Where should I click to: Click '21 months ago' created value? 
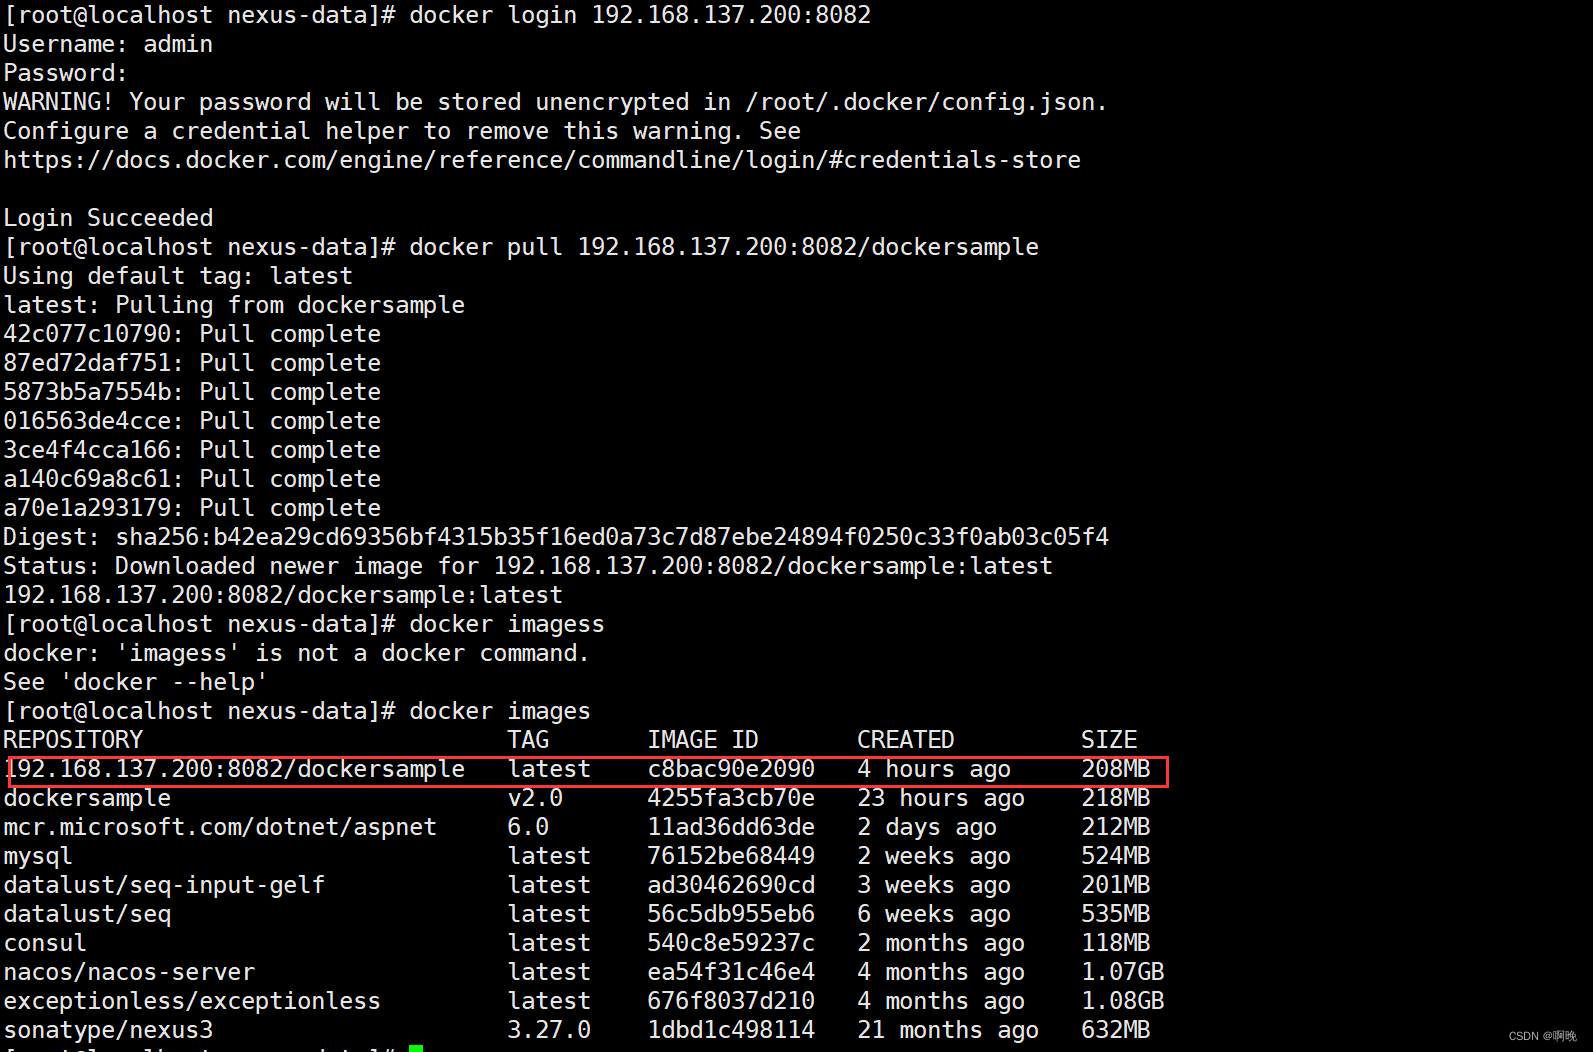[x=948, y=1030]
